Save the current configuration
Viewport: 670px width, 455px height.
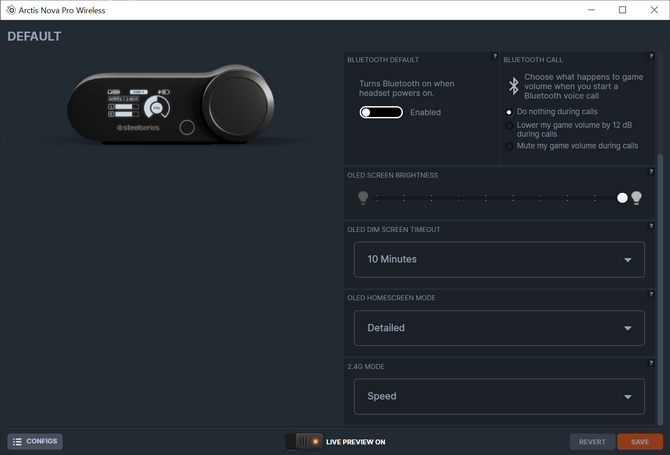point(640,442)
